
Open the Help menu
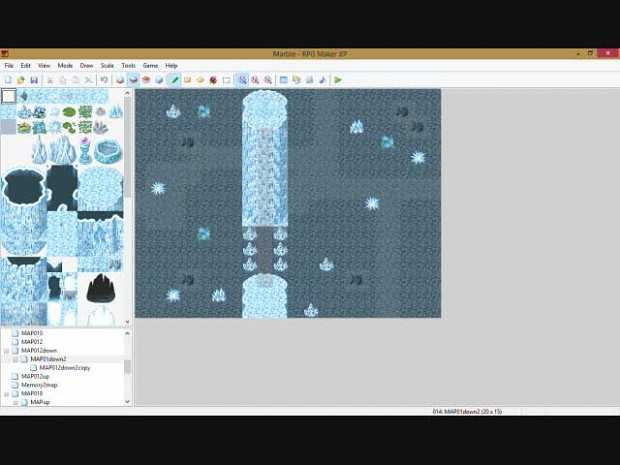pyautogui.click(x=171, y=66)
